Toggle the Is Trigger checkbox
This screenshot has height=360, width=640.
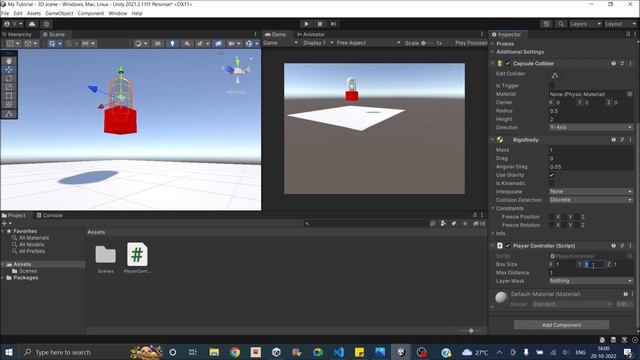[552, 86]
